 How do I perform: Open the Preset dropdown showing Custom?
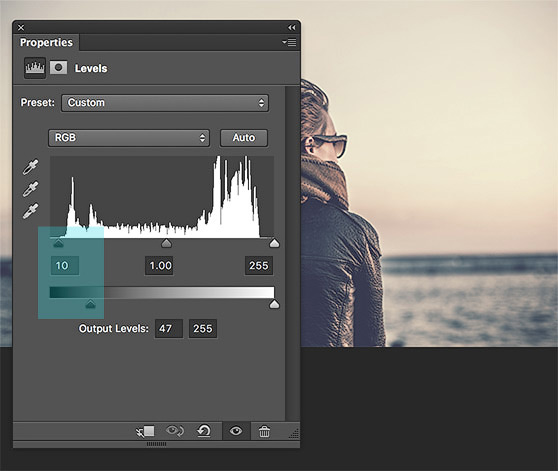click(x=165, y=103)
